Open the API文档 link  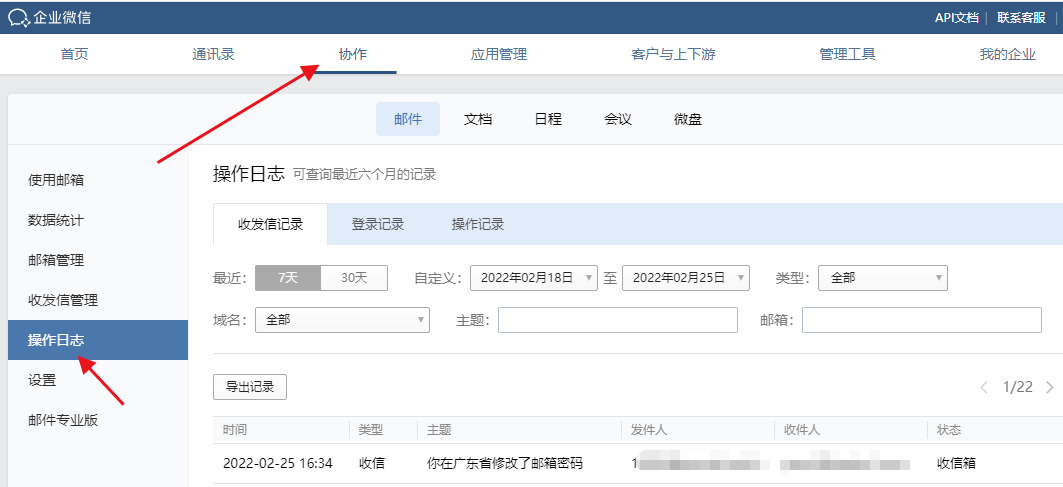tap(956, 17)
